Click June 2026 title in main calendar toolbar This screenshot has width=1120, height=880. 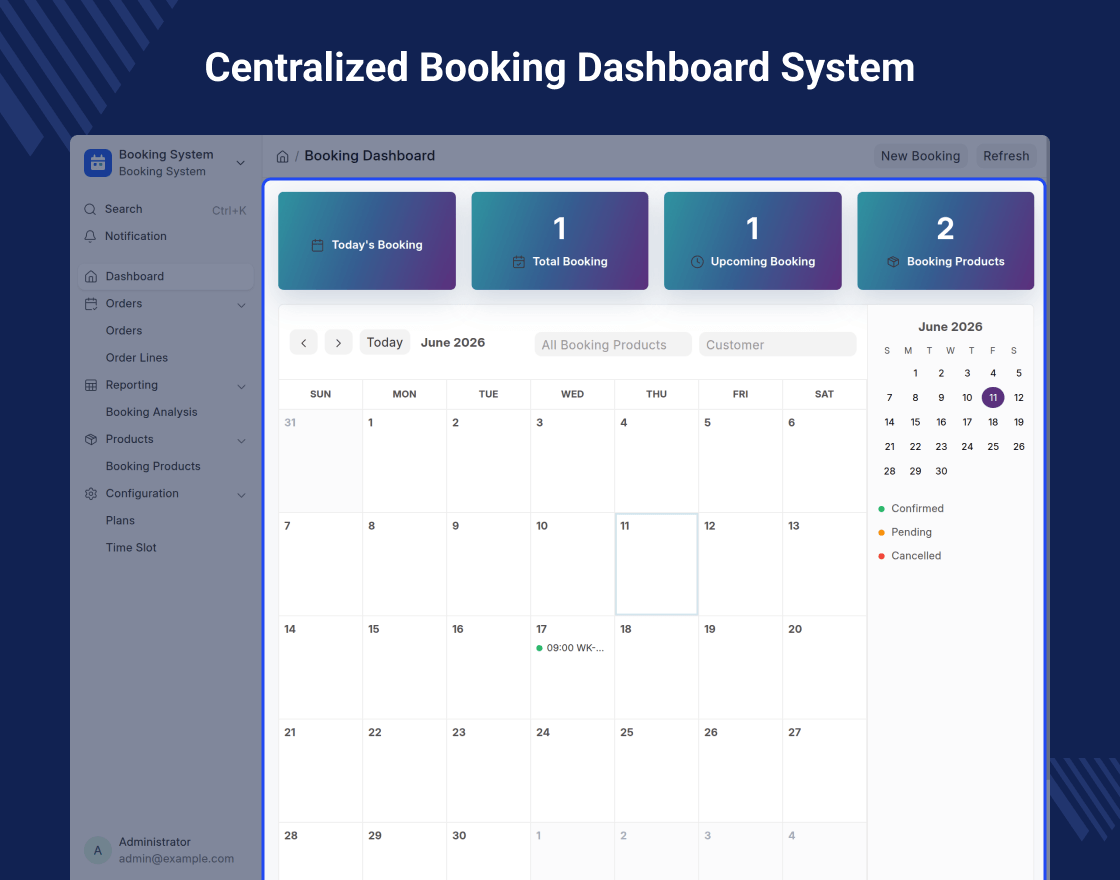click(453, 343)
